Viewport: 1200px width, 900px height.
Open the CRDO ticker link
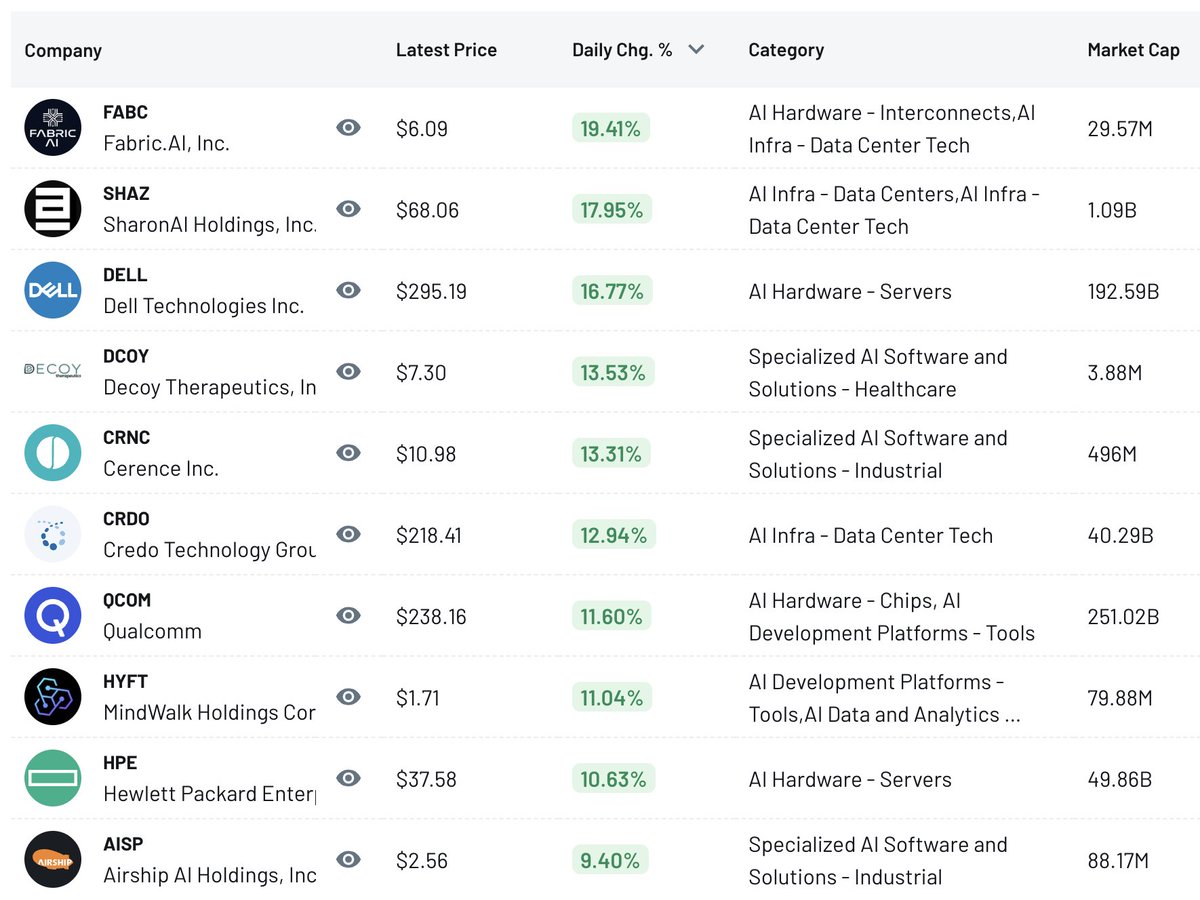click(126, 518)
